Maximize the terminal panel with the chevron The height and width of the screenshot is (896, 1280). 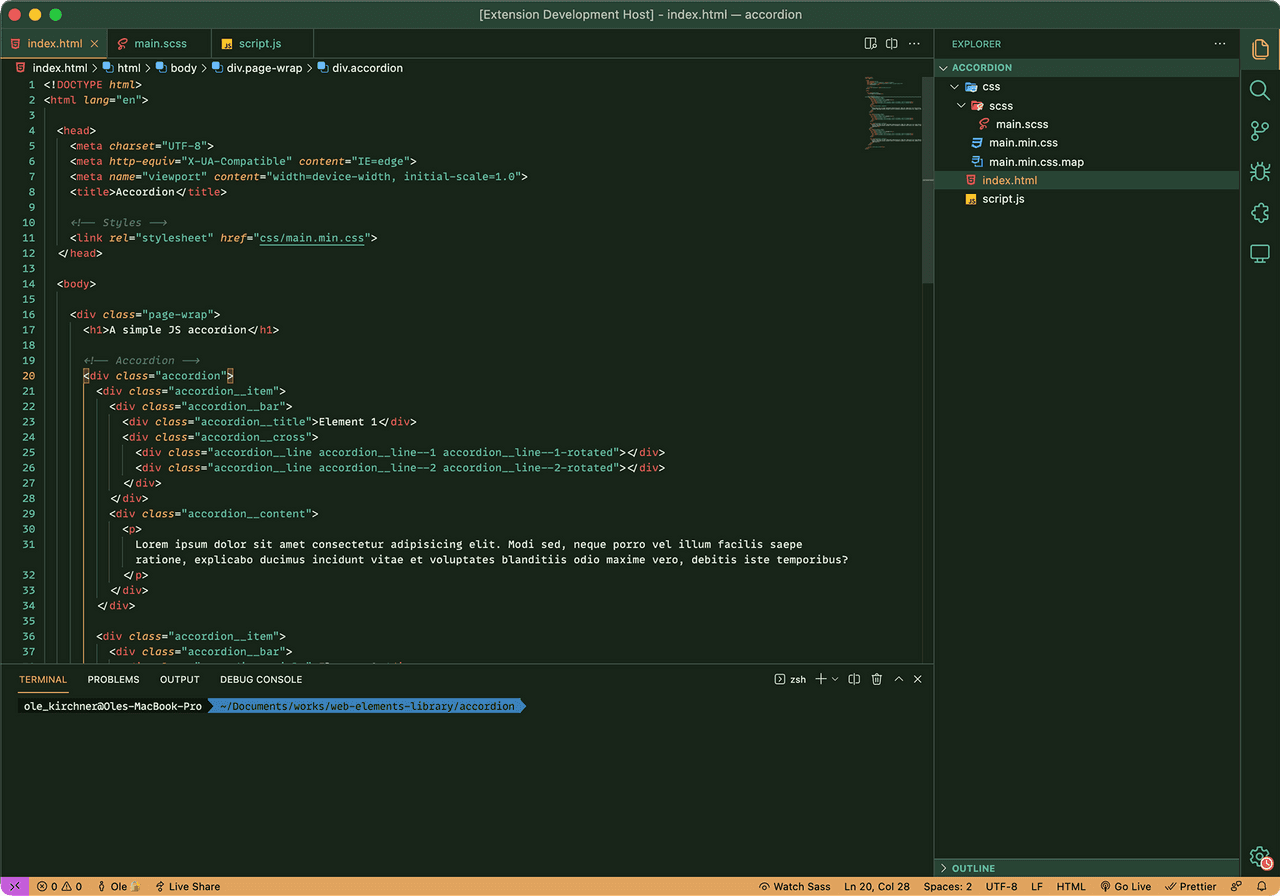pos(898,679)
